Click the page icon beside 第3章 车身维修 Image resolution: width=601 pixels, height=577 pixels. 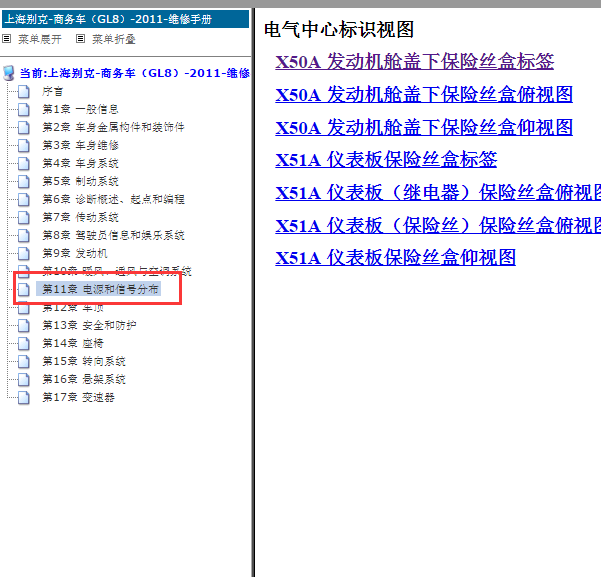[x=24, y=145]
